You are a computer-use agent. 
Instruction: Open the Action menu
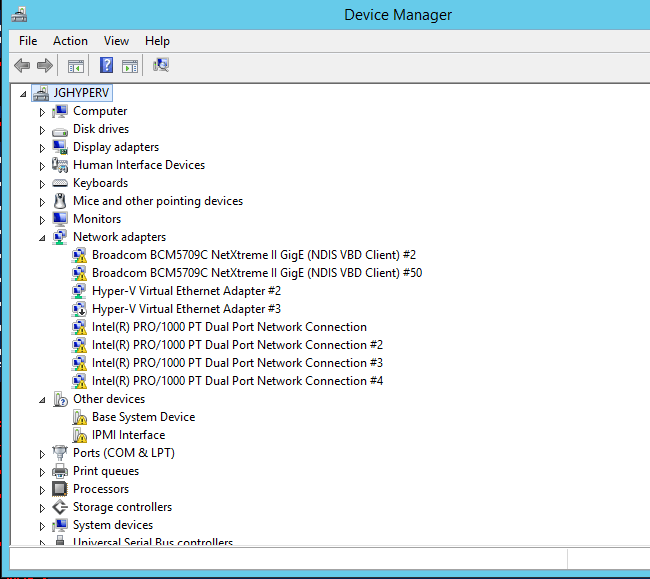tap(70, 41)
